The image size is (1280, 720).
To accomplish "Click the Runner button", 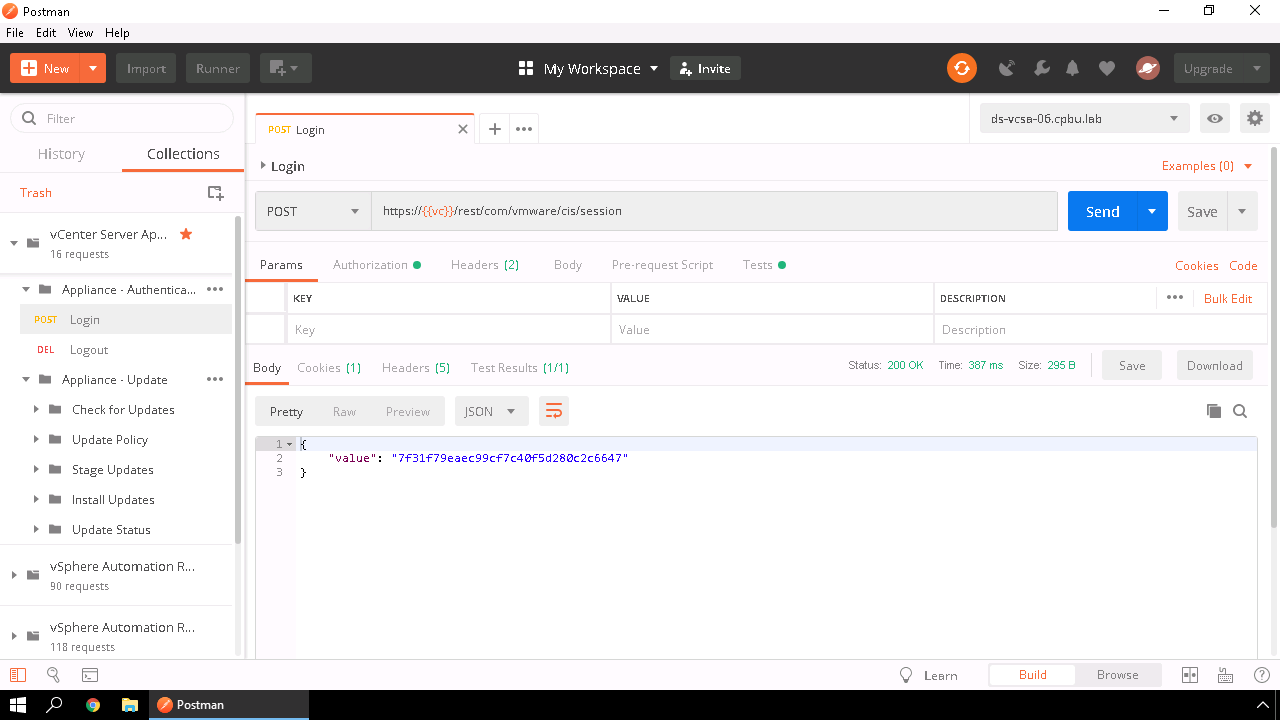I will [x=218, y=68].
